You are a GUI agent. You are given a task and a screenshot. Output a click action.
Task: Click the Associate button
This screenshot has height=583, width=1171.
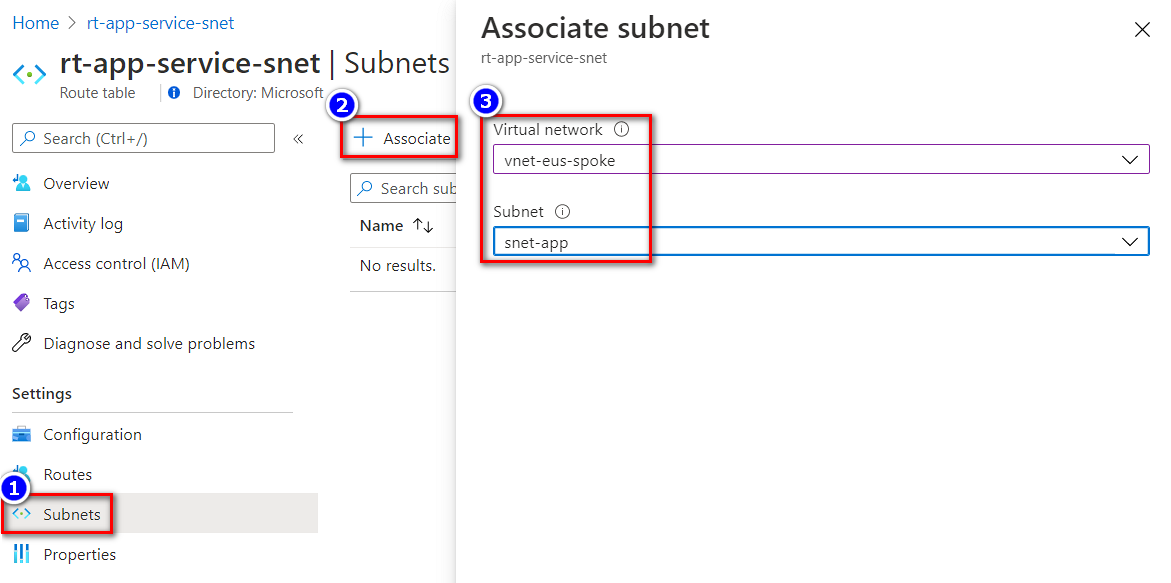click(x=403, y=139)
